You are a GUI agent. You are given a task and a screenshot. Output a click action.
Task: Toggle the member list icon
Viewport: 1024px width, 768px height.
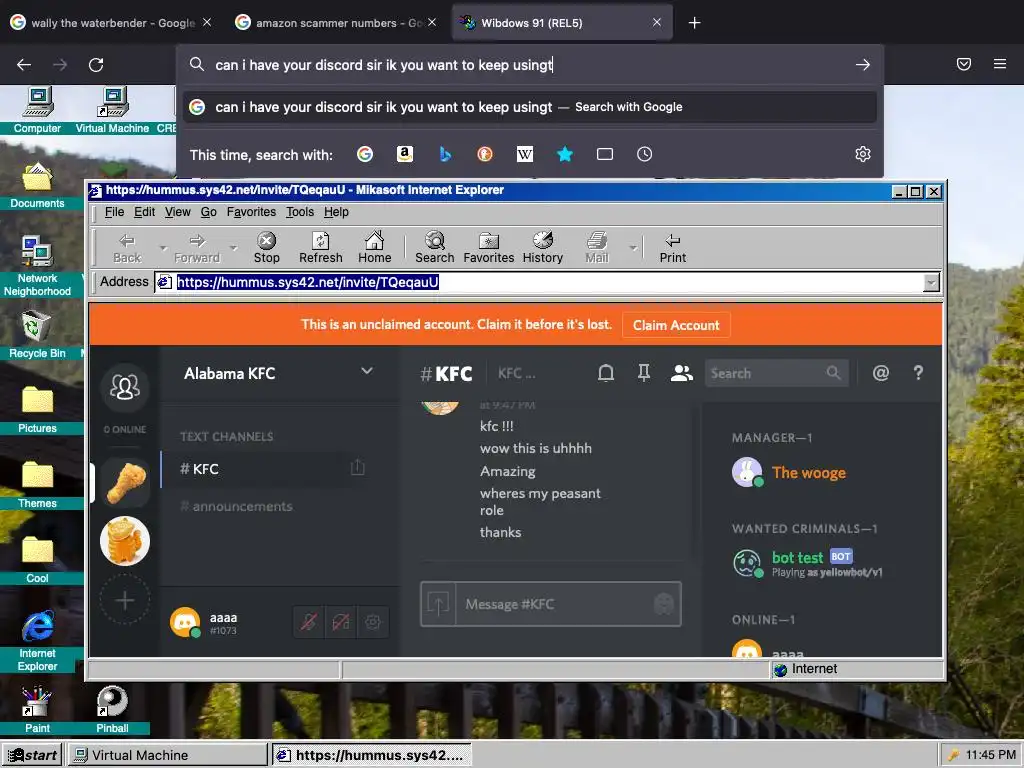[682, 373]
